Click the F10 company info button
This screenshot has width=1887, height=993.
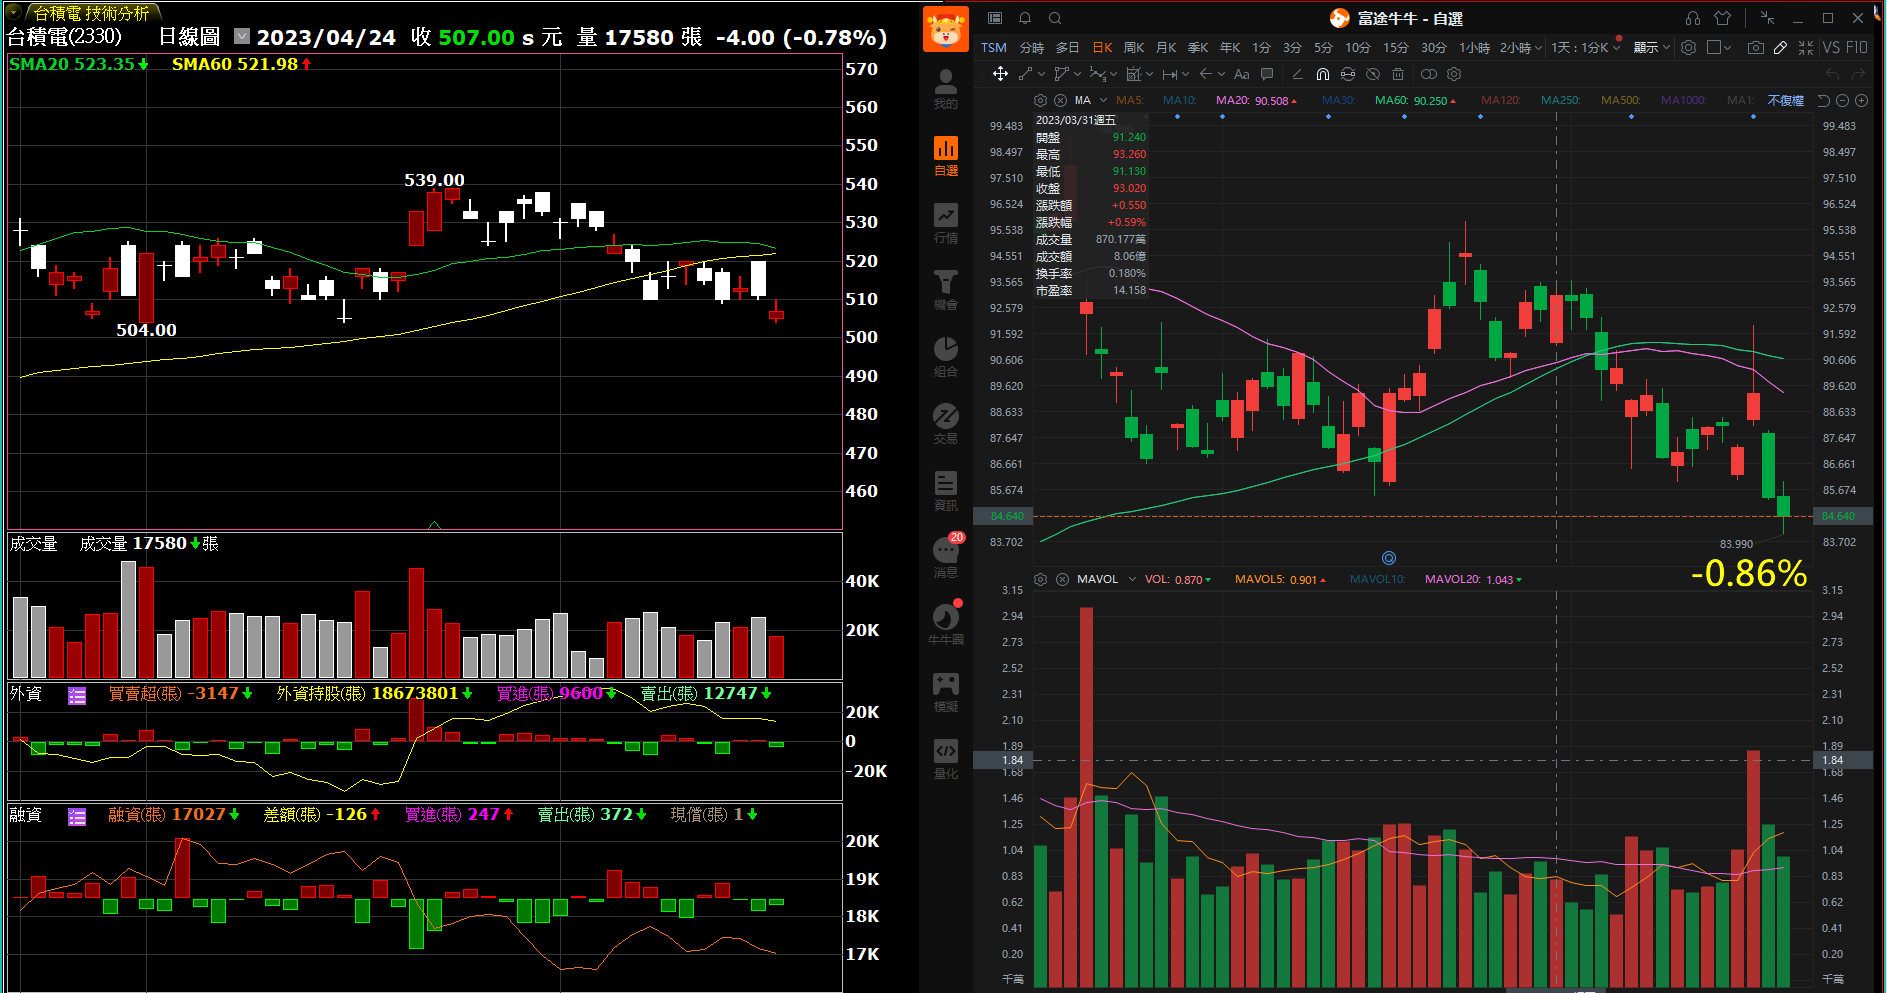[x=1857, y=47]
